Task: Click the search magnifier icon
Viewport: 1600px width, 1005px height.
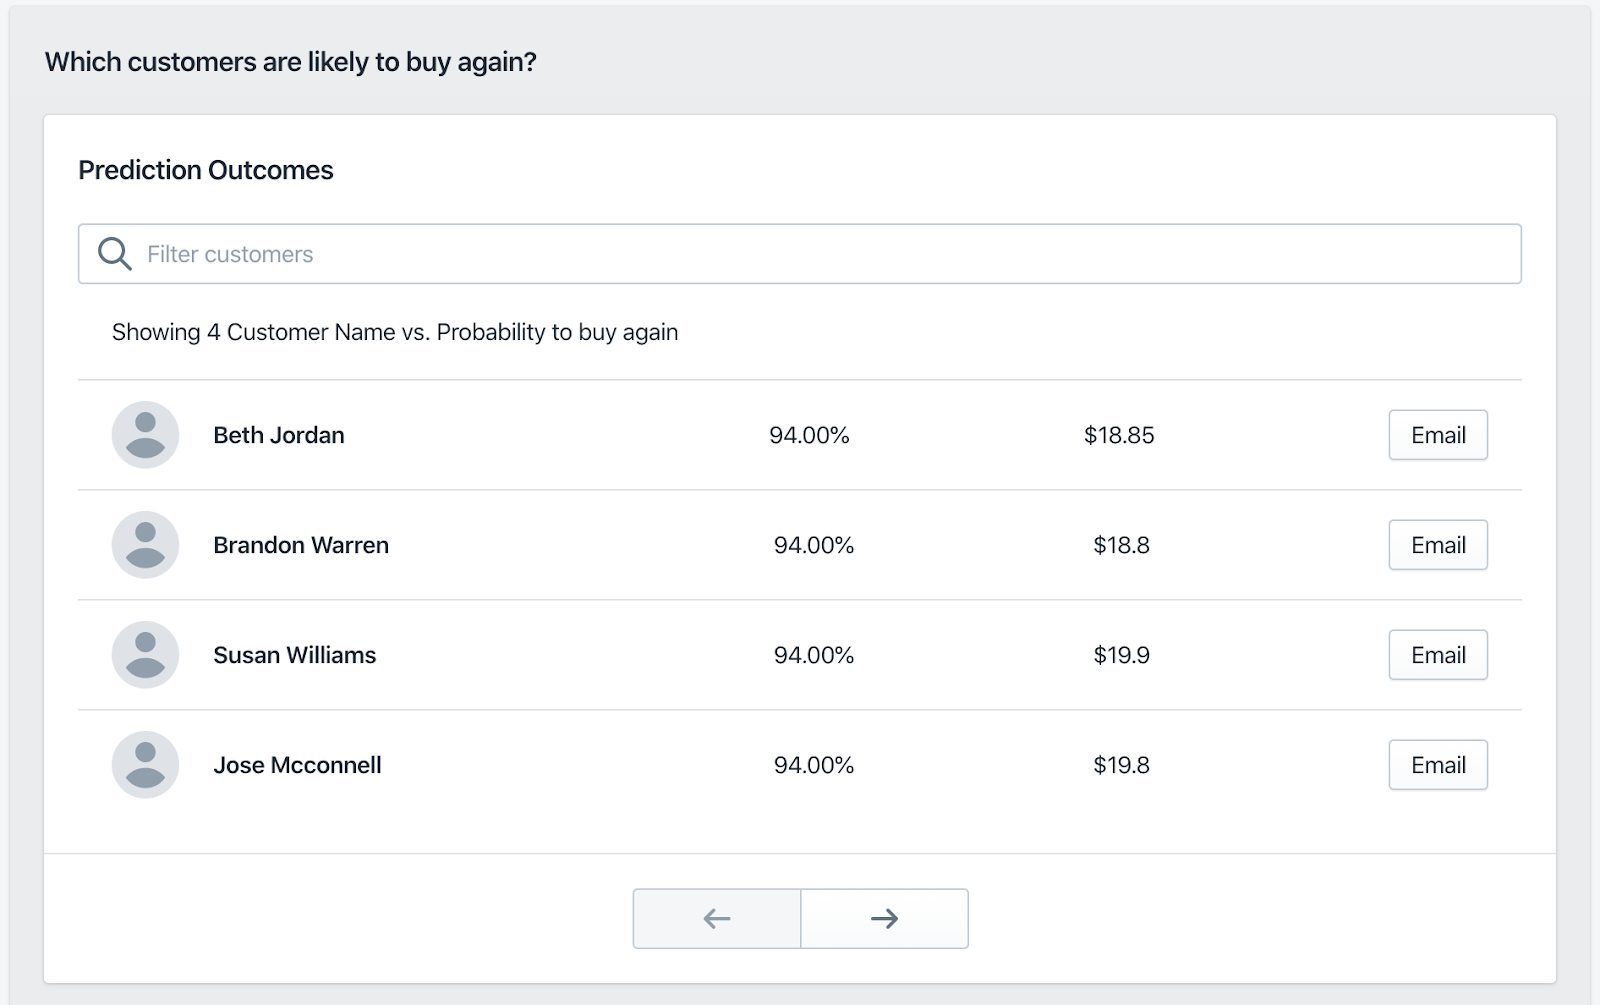Action: 114,254
